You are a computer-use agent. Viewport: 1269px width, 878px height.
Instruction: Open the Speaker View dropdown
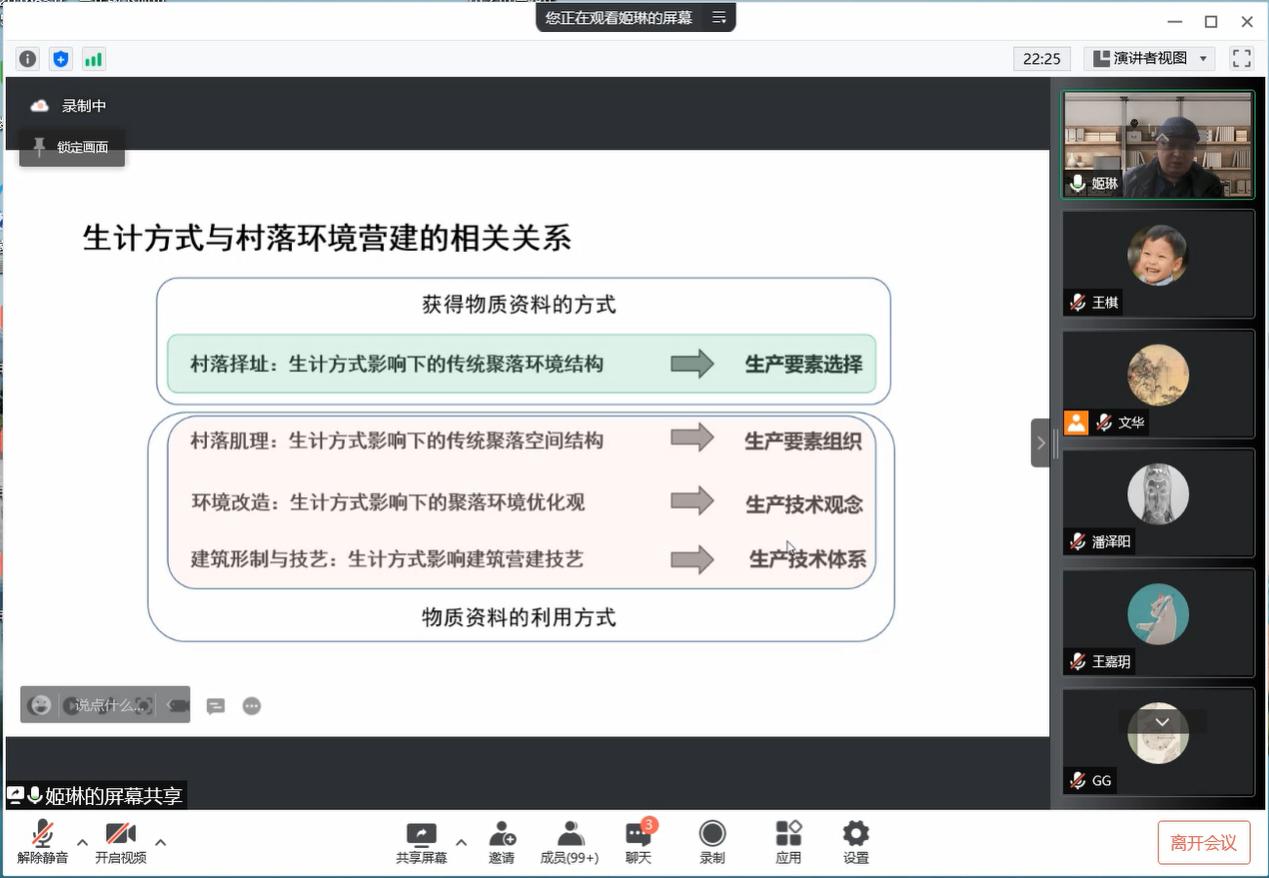click(1150, 59)
